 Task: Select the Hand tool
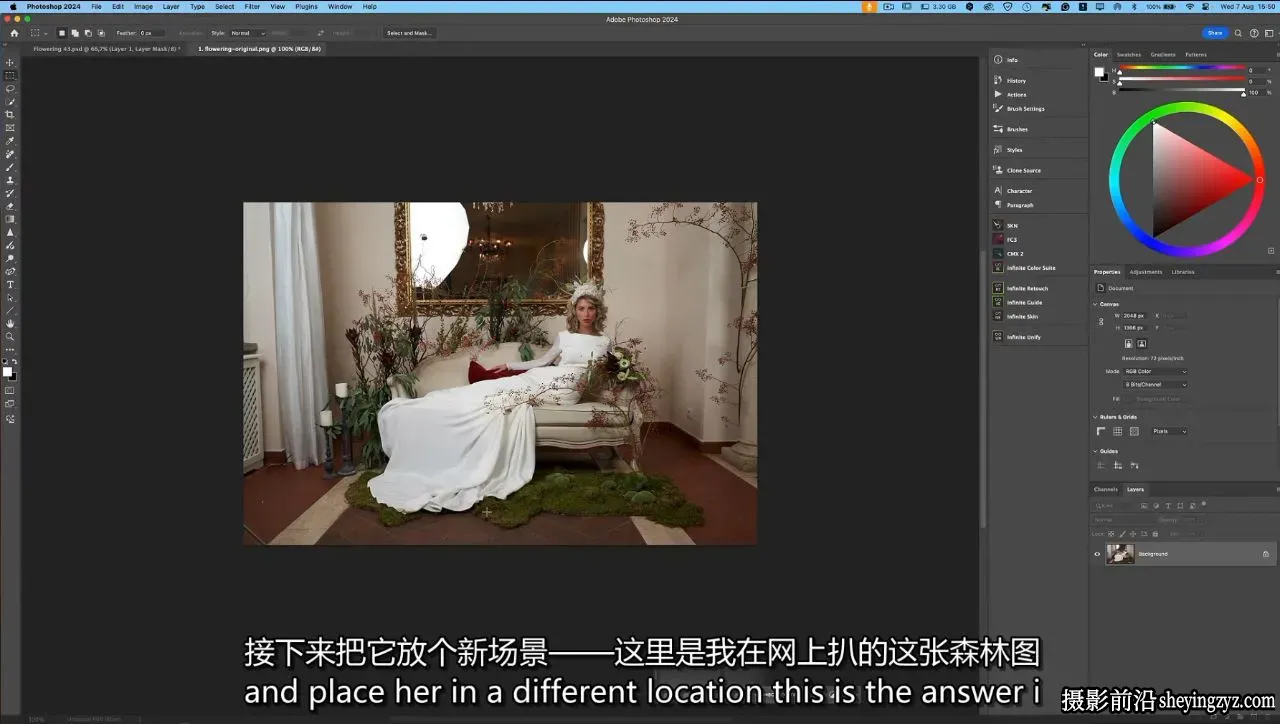click(10, 324)
